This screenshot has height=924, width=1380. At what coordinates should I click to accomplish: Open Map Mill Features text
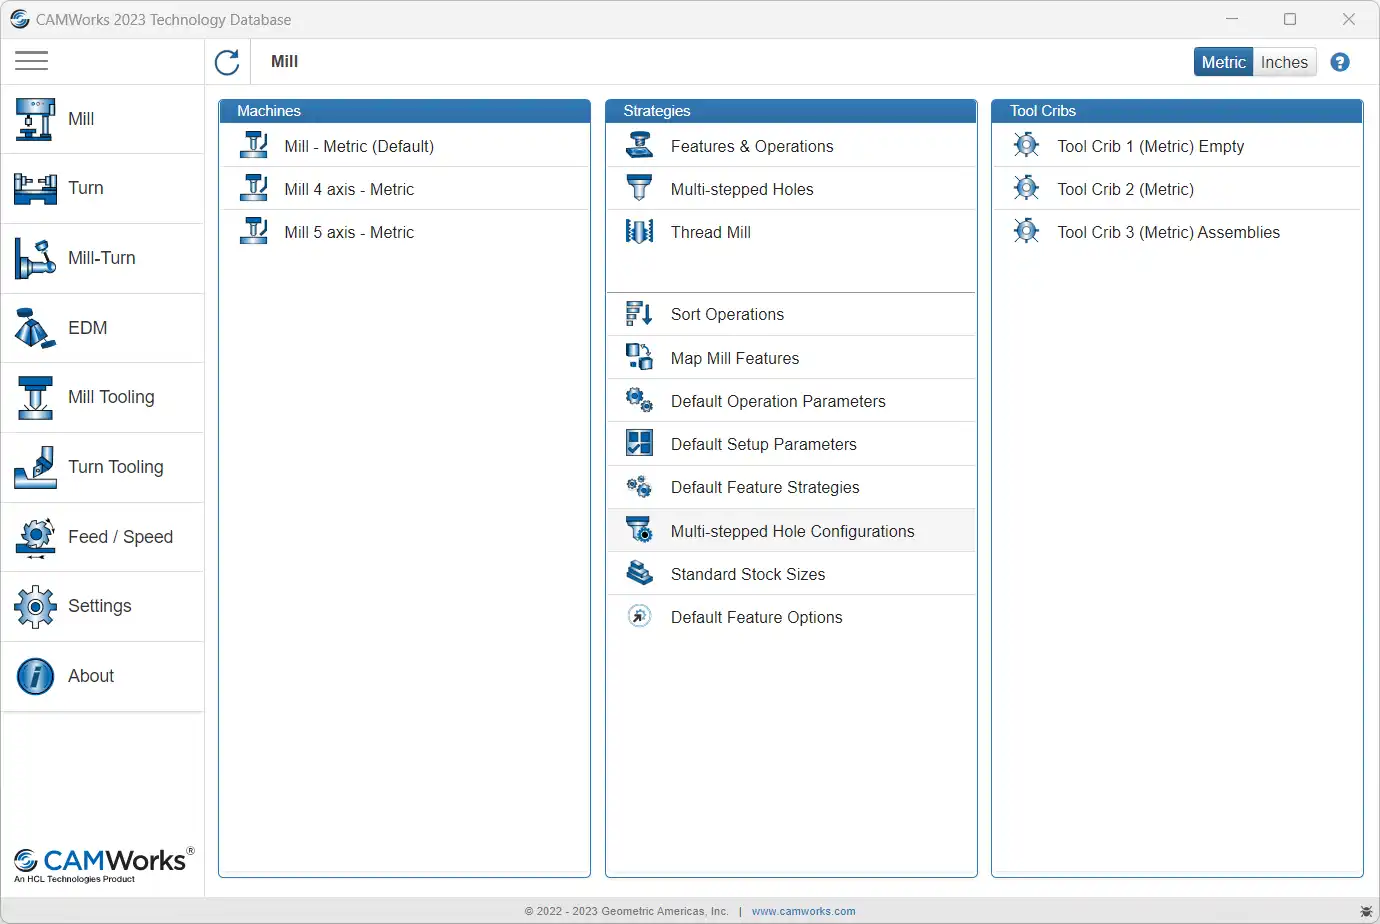[735, 358]
